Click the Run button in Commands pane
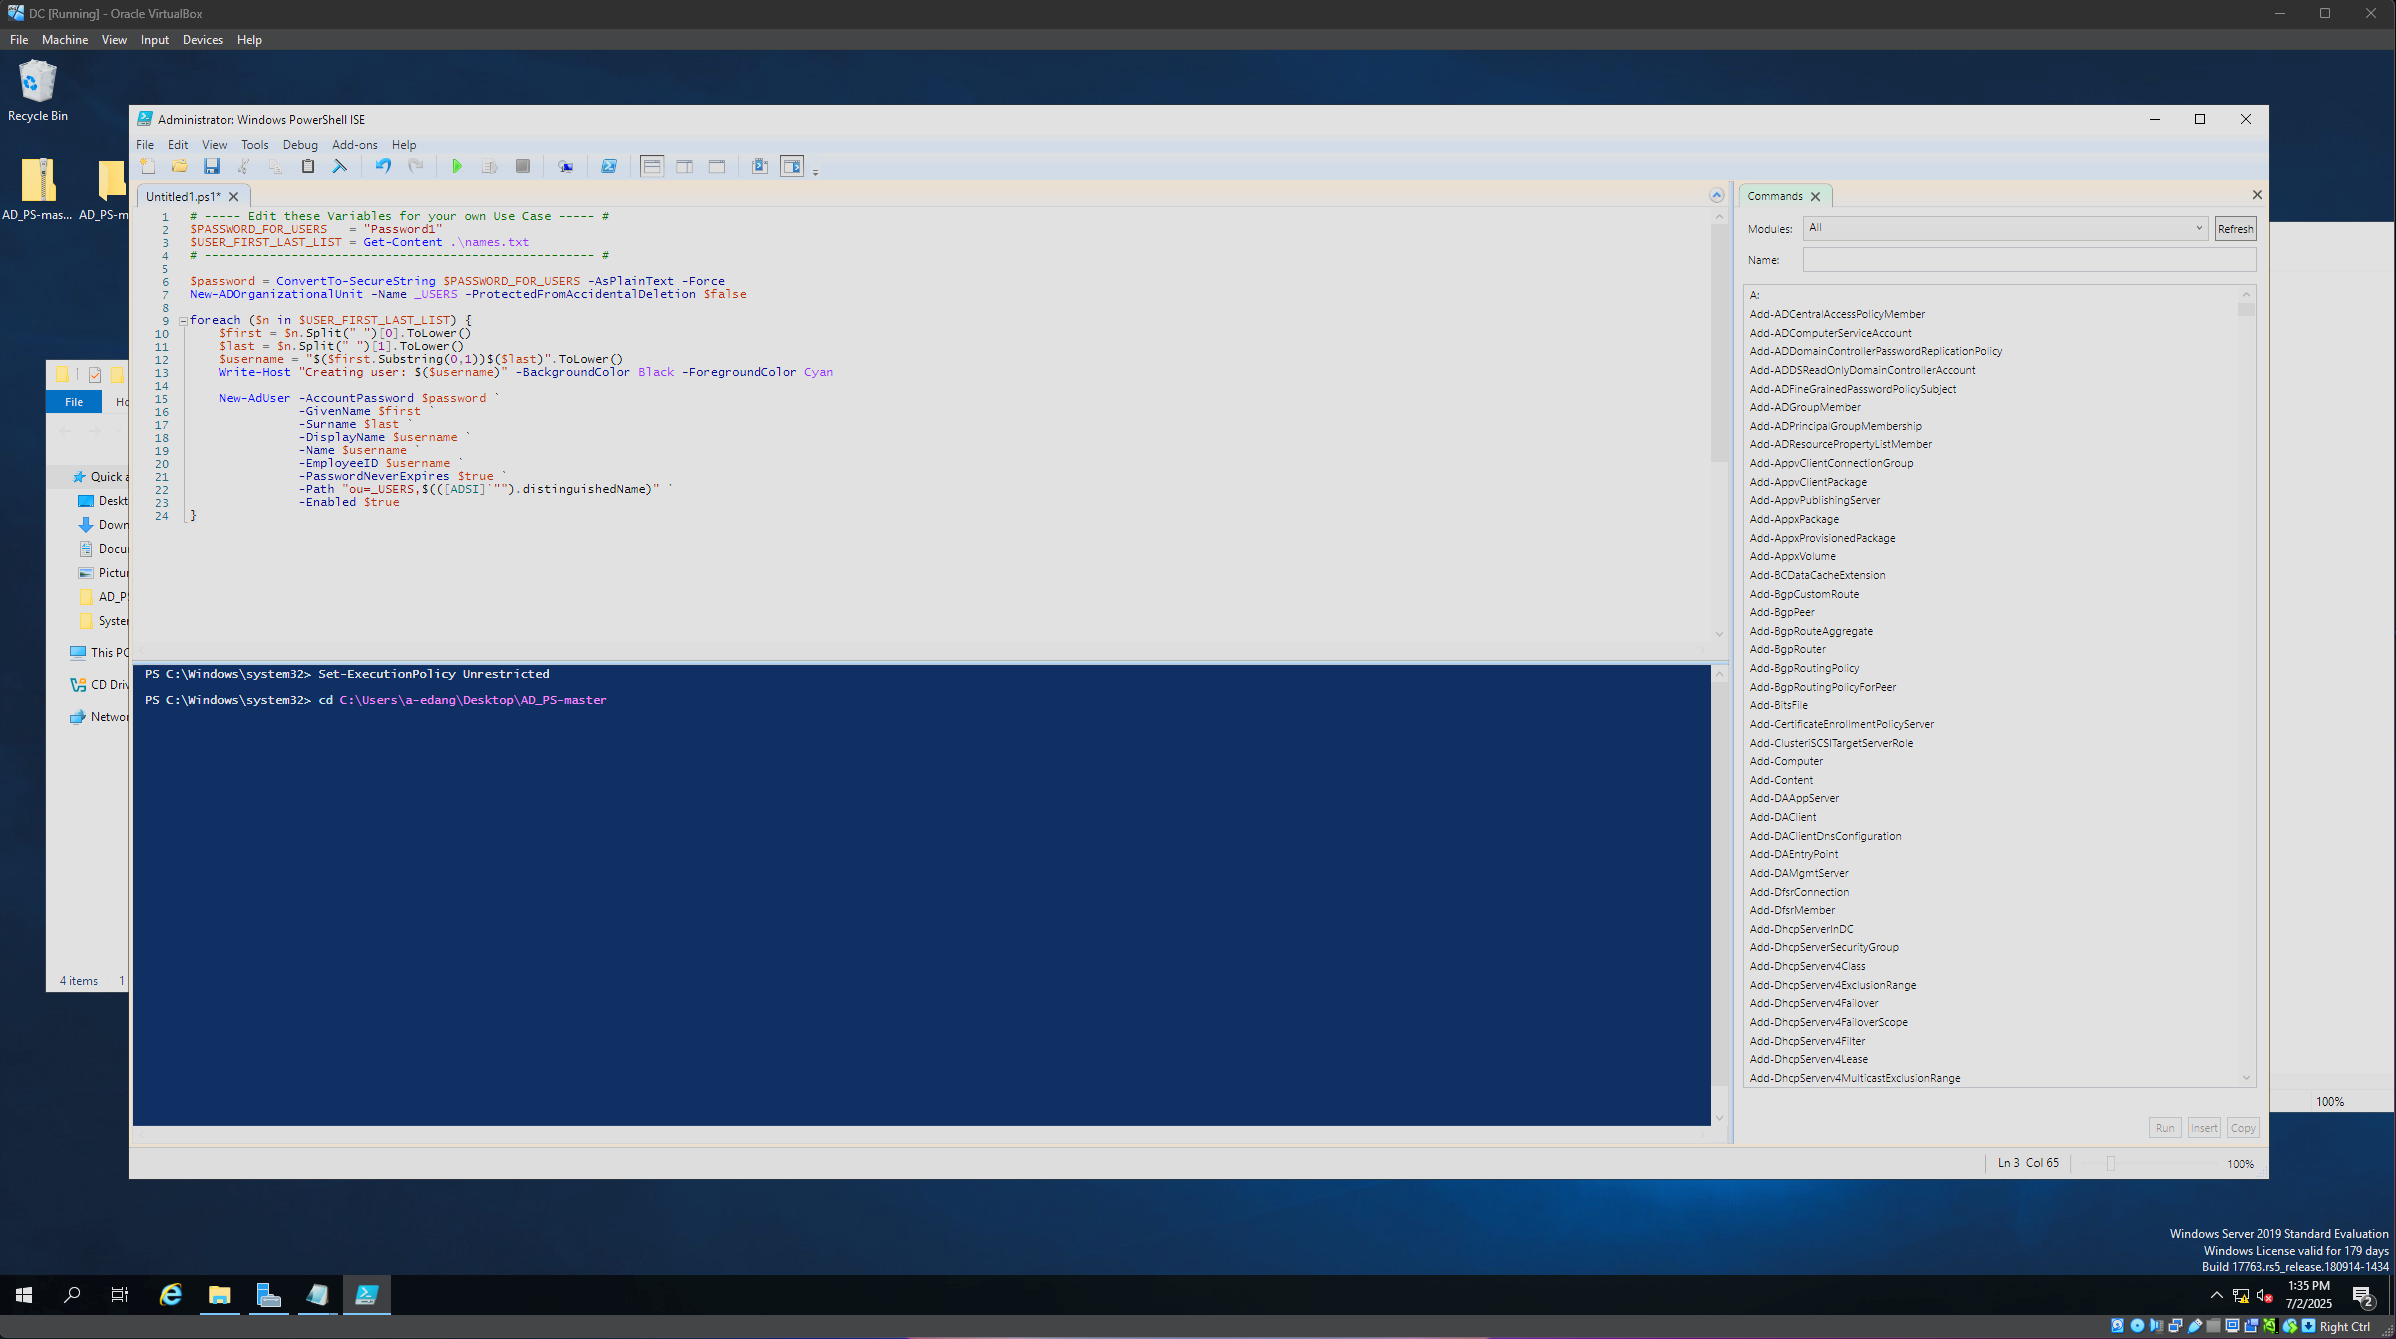The height and width of the screenshot is (1339, 2396). [2165, 1128]
